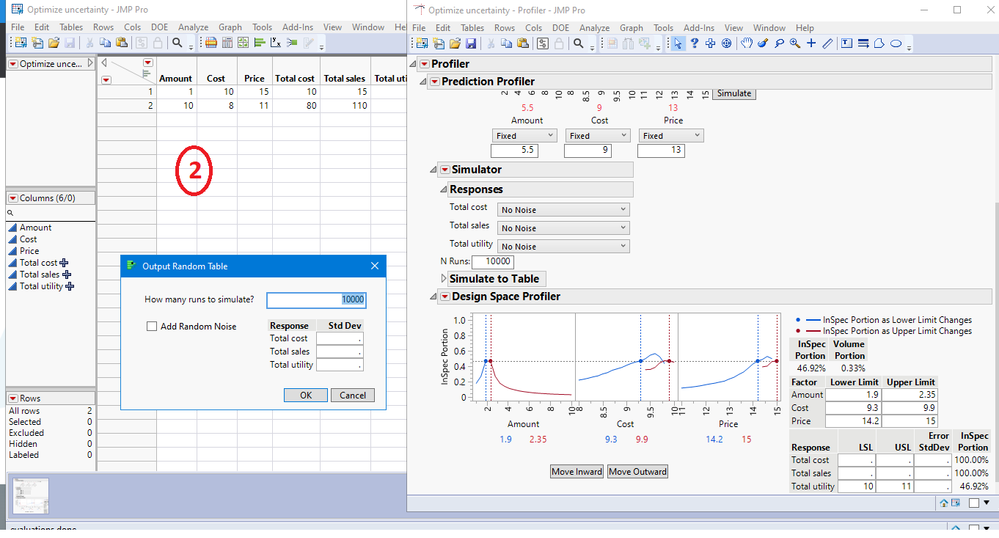The width and height of the screenshot is (999, 538).
Task: Collapse the Responses section
Action: tap(443, 189)
